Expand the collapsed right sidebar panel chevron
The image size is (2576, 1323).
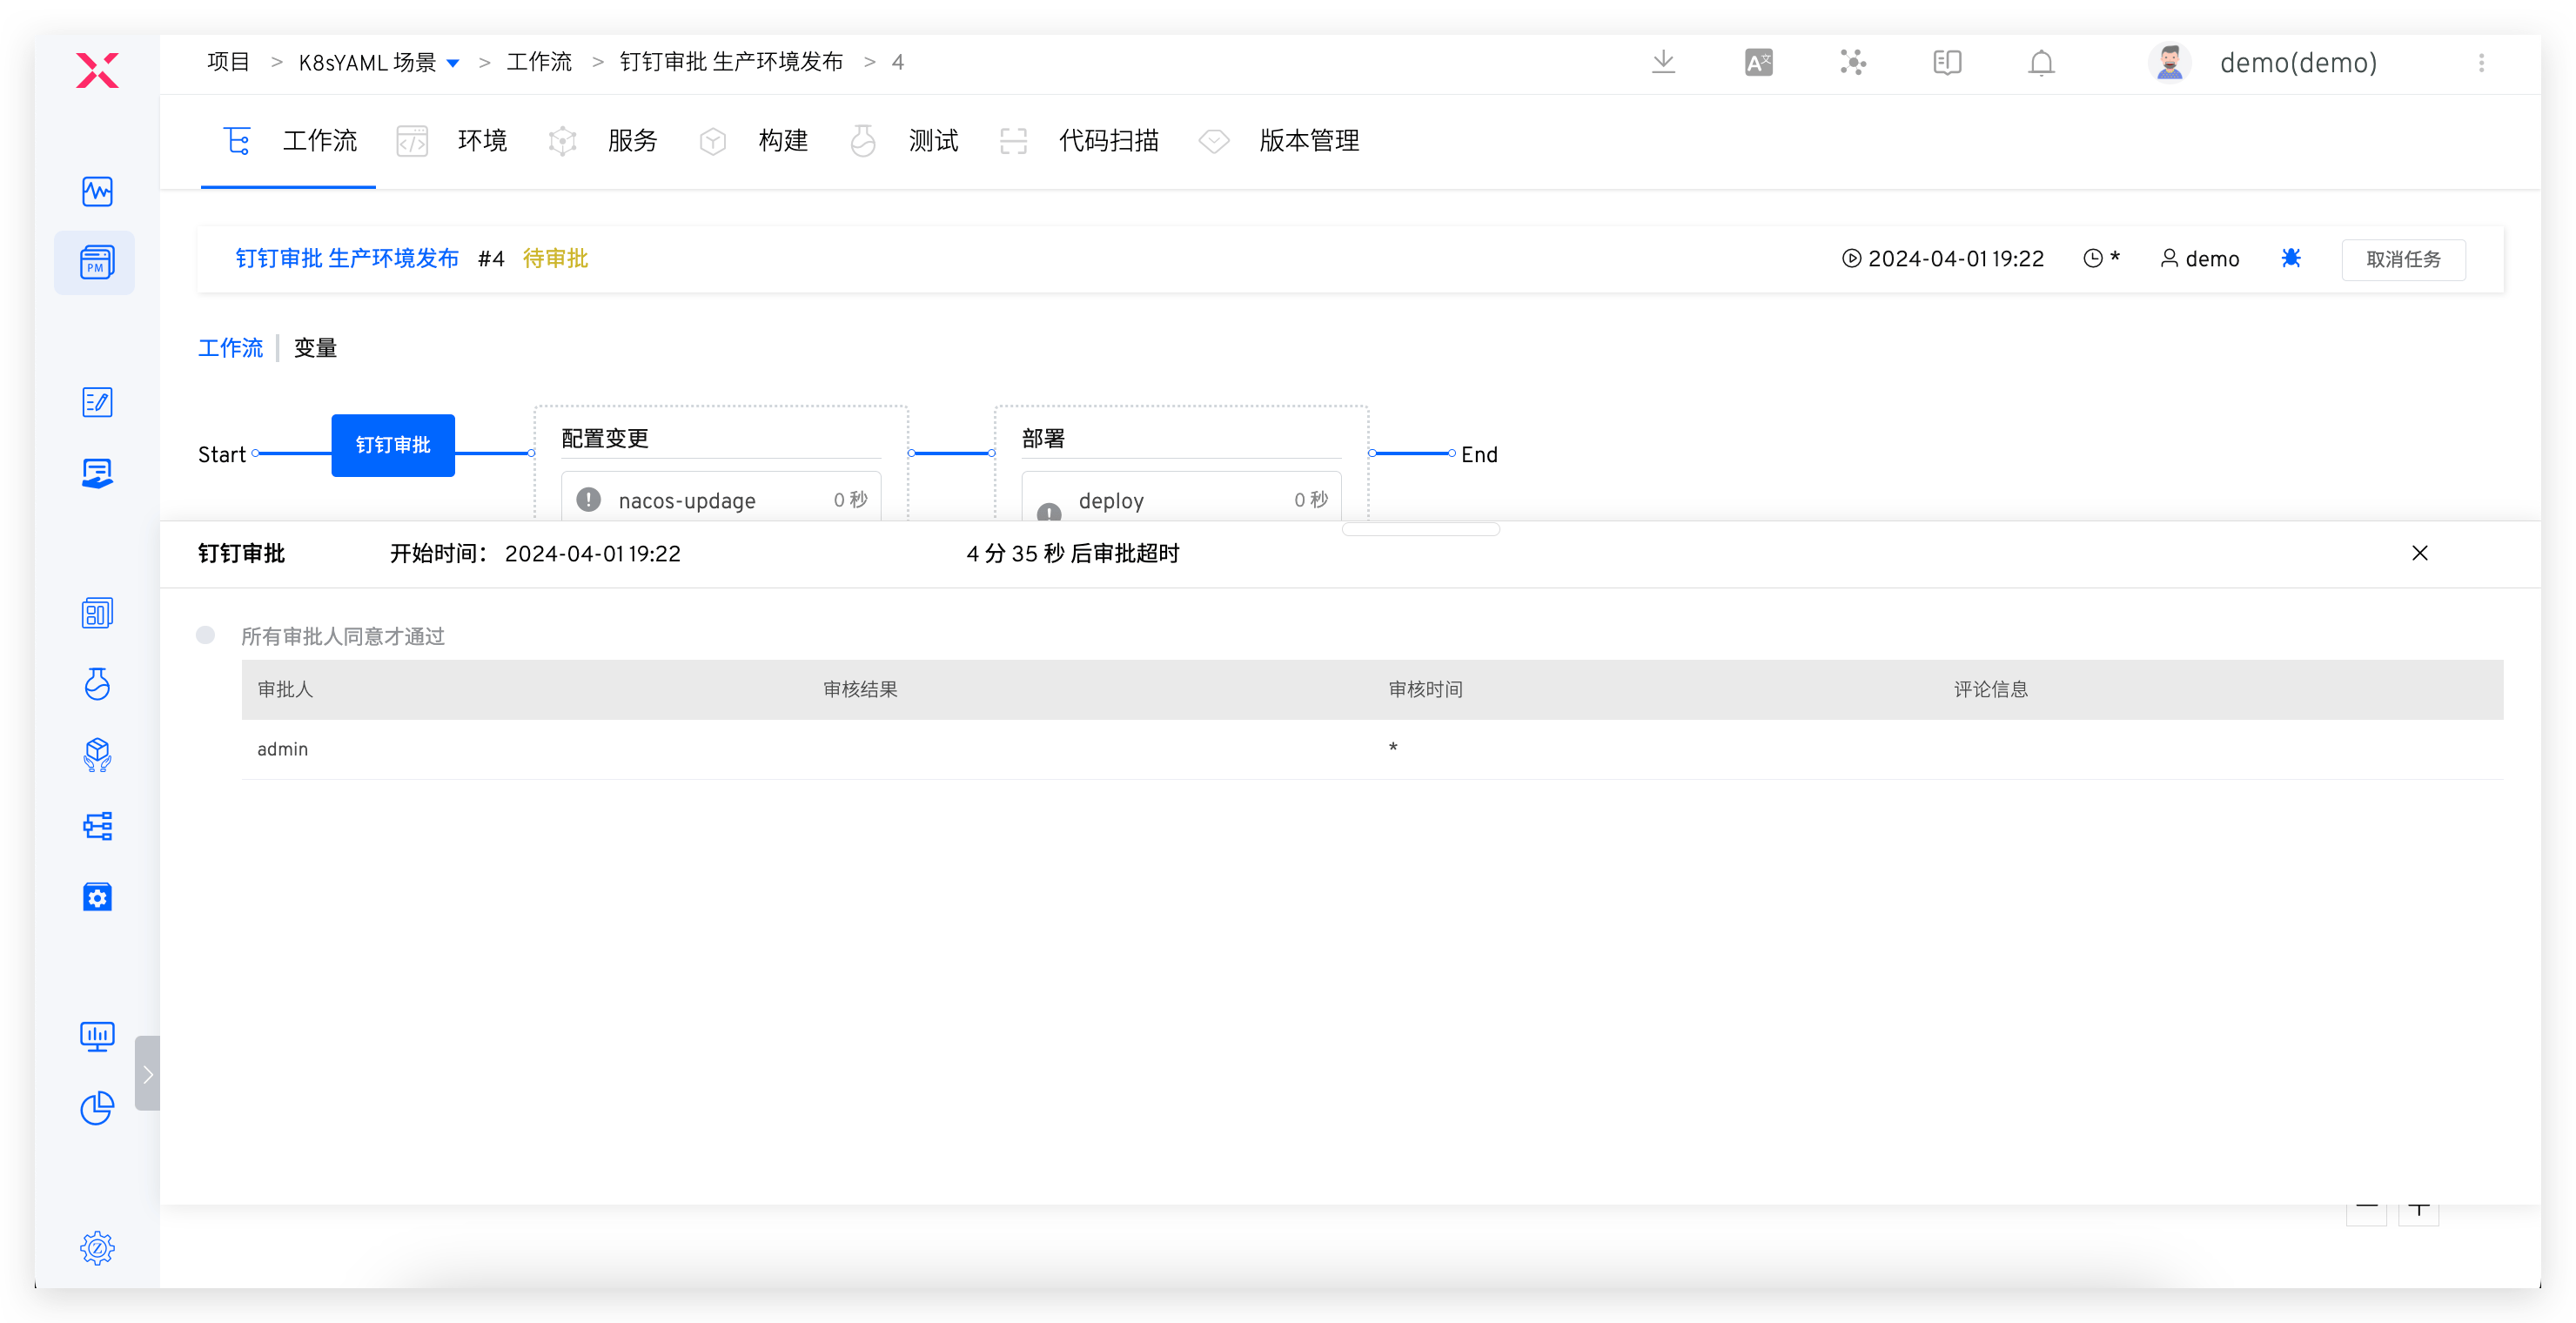(149, 1073)
